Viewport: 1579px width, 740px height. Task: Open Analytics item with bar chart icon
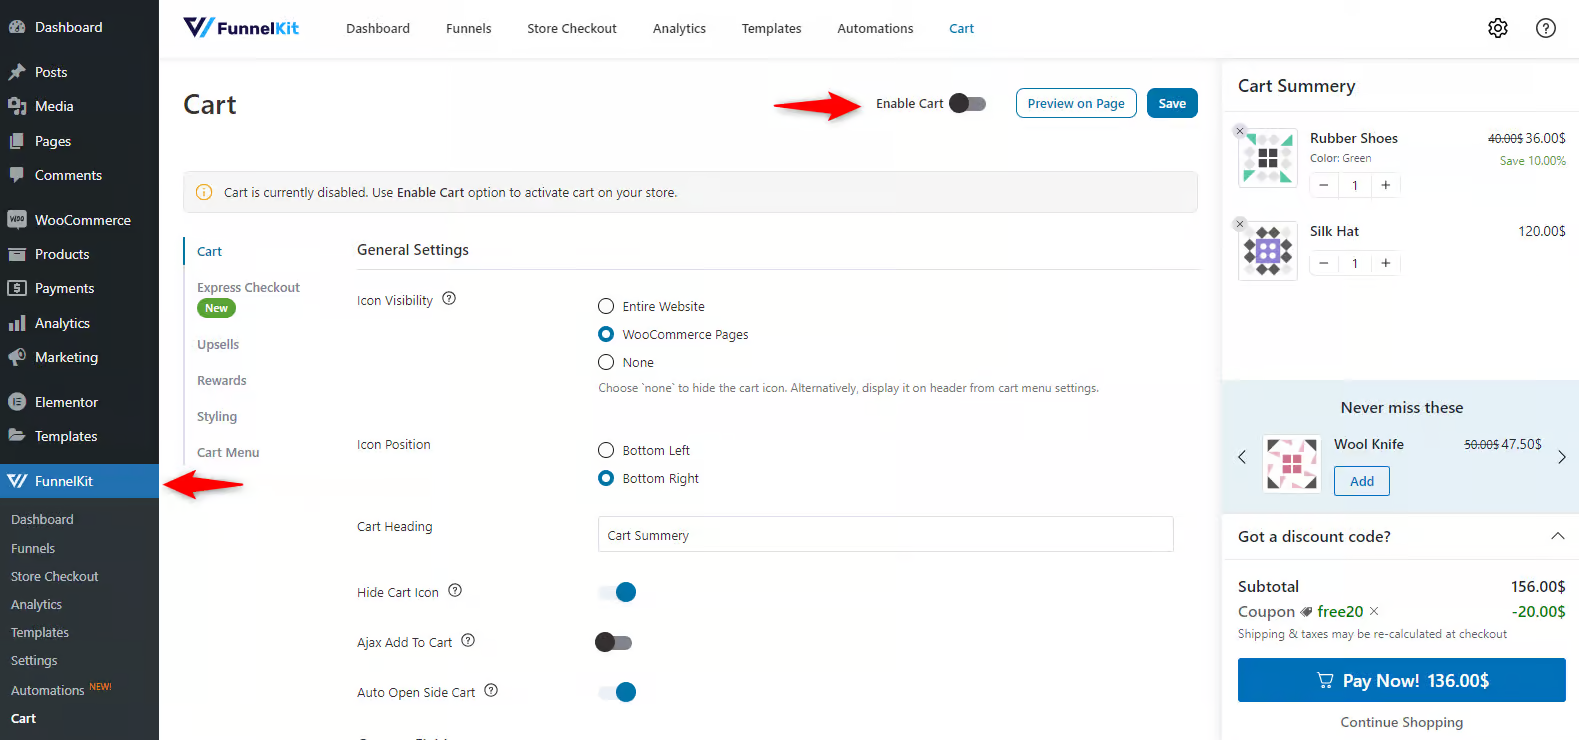tap(79, 323)
